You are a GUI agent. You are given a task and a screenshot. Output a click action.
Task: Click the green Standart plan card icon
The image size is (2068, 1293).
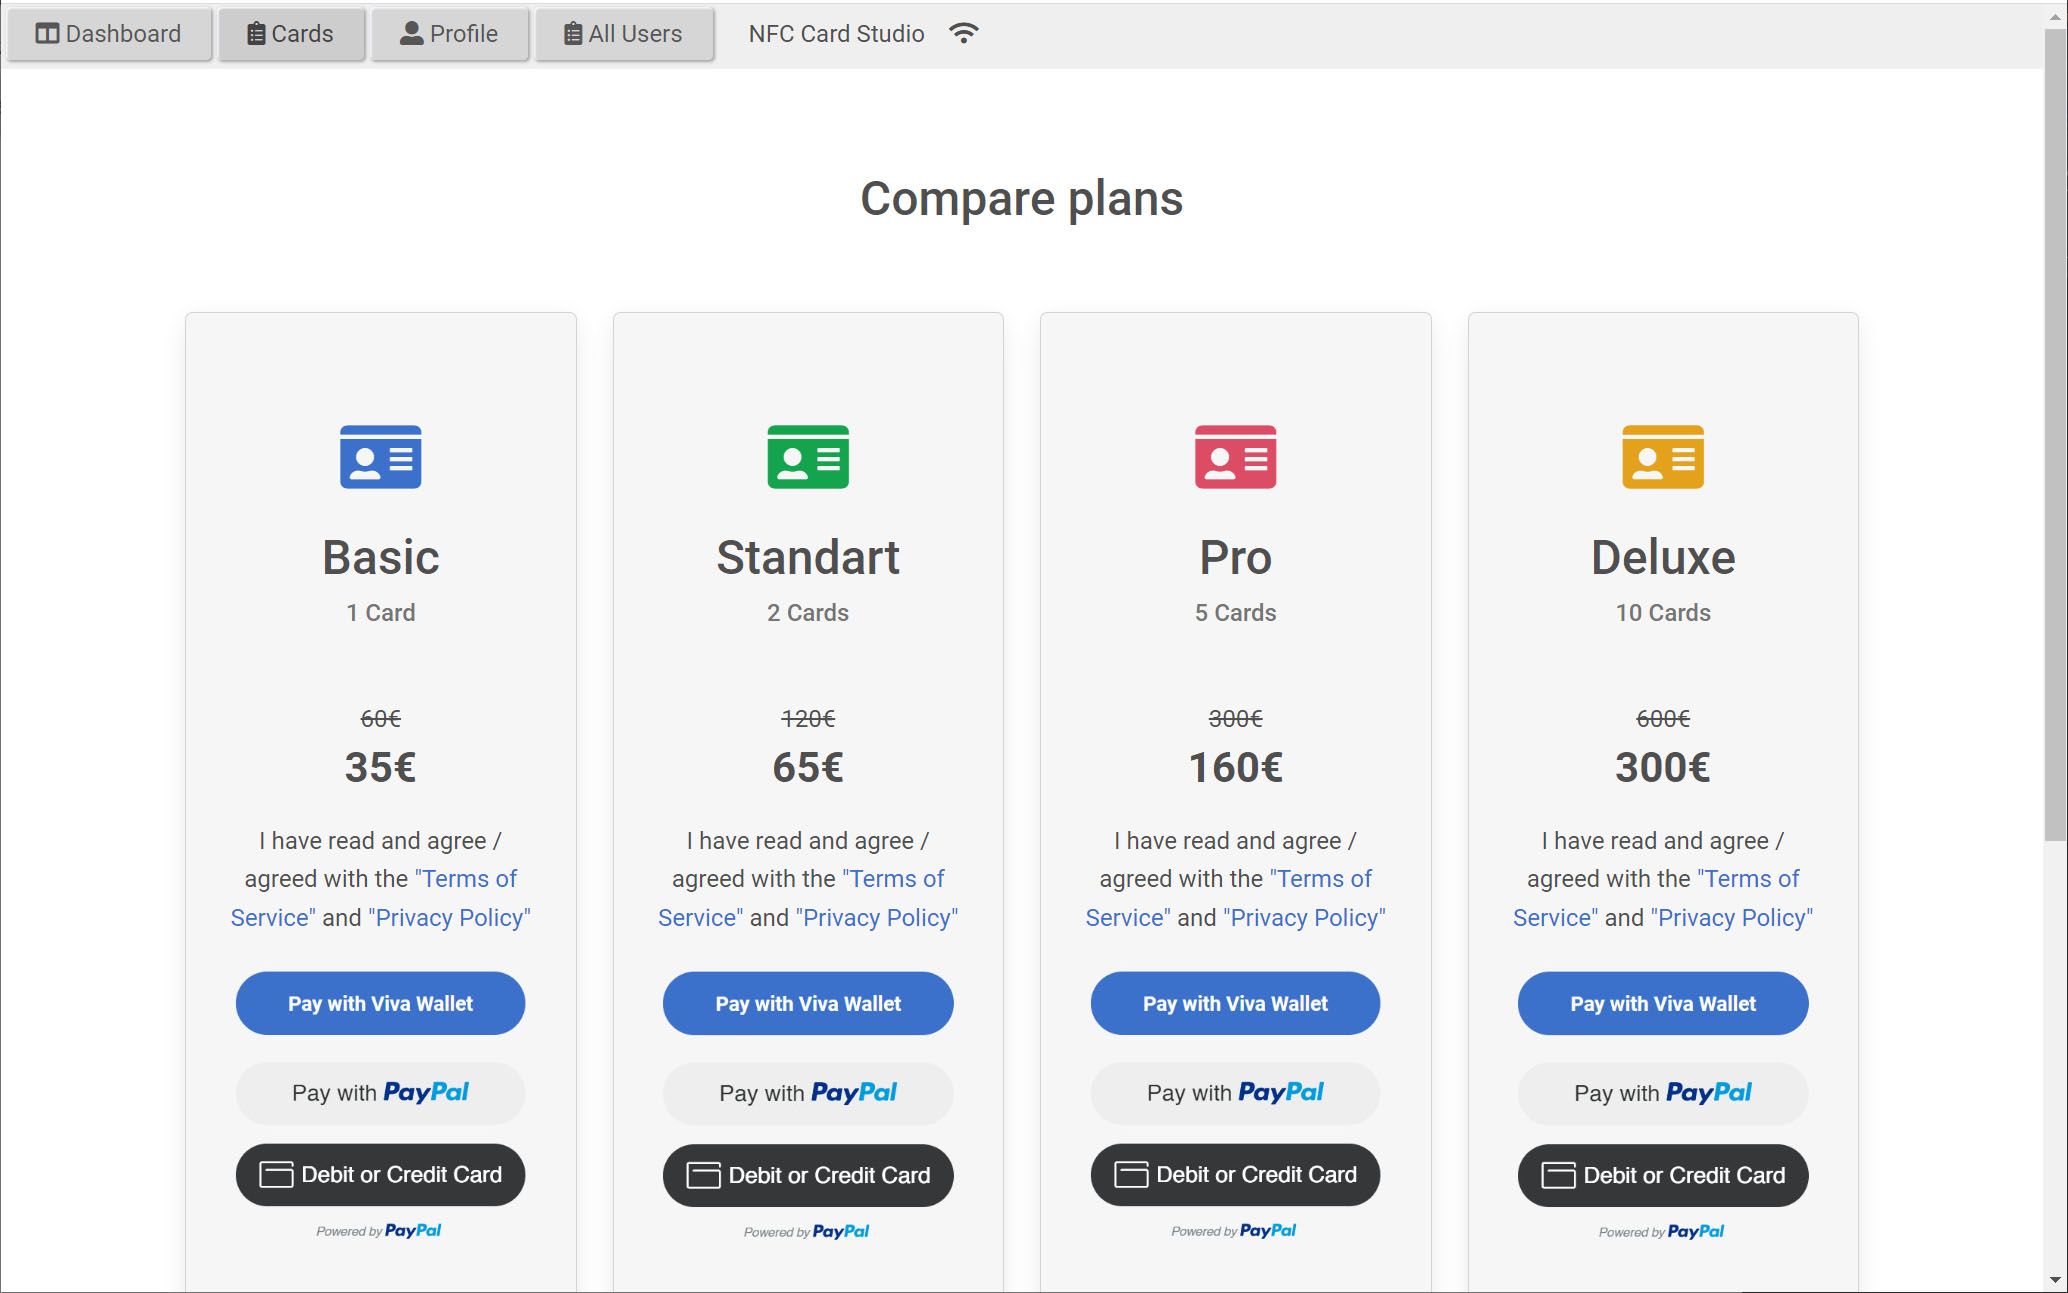(x=807, y=457)
